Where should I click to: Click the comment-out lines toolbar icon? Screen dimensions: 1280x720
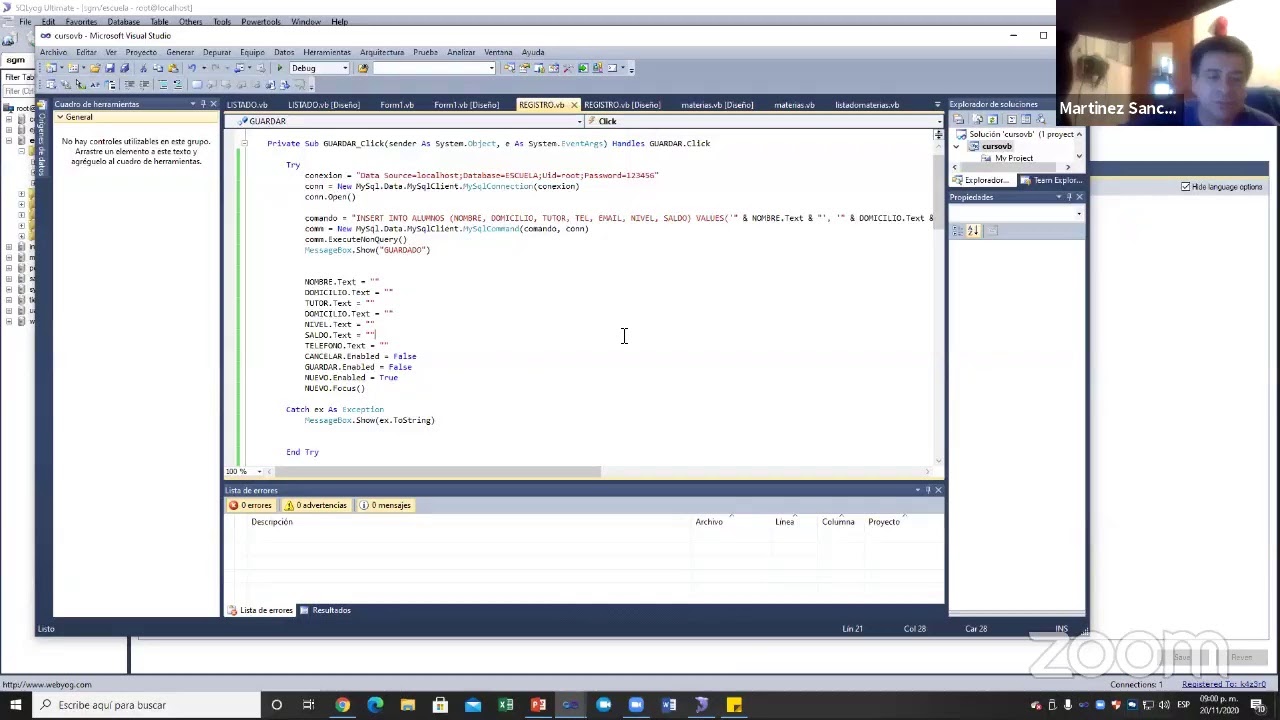coord(162,84)
